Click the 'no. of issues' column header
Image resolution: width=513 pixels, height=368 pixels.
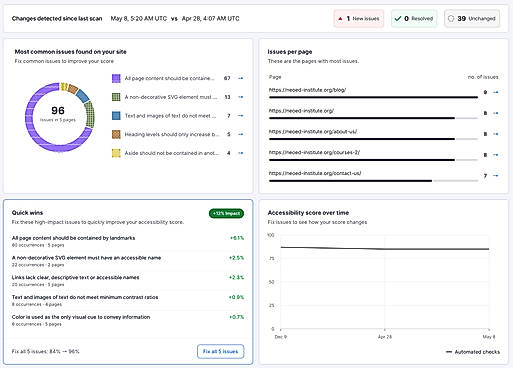[483, 77]
